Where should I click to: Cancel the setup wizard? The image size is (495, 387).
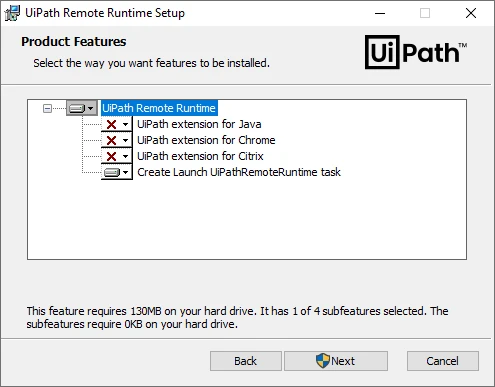pyautogui.click(x=443, y=361)
